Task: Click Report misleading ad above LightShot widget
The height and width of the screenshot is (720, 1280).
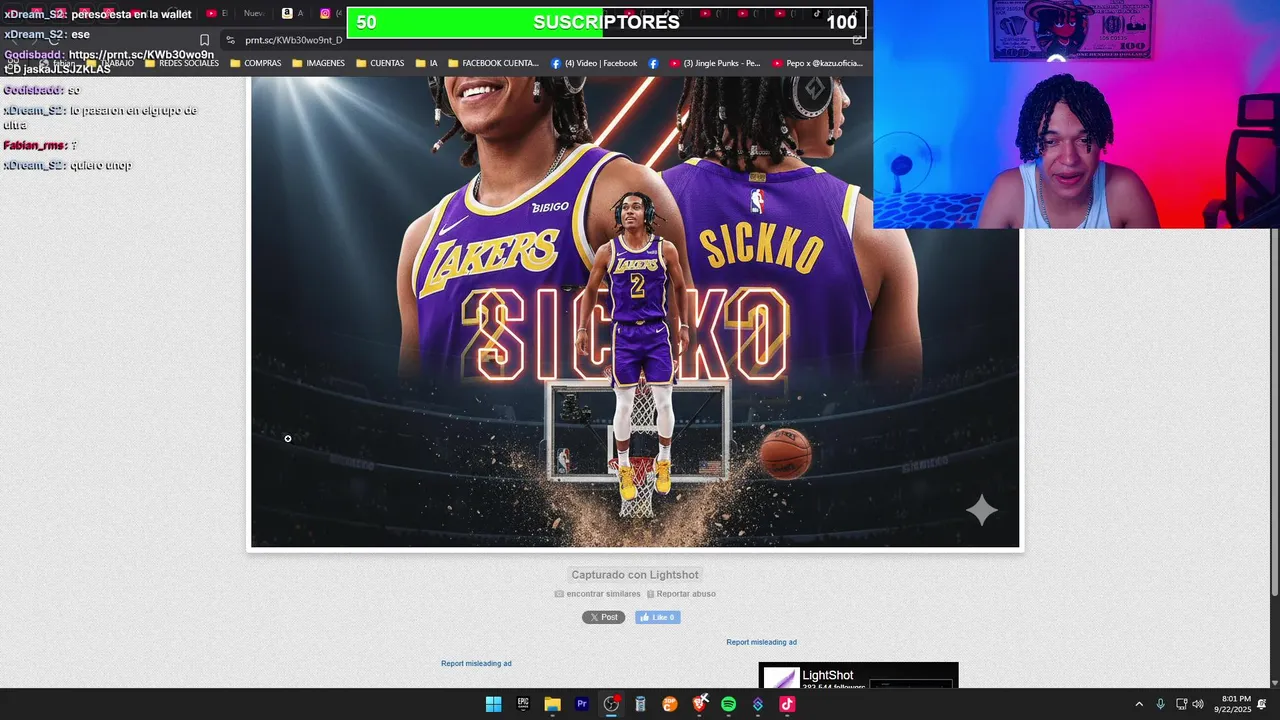Action: (761, 642)
